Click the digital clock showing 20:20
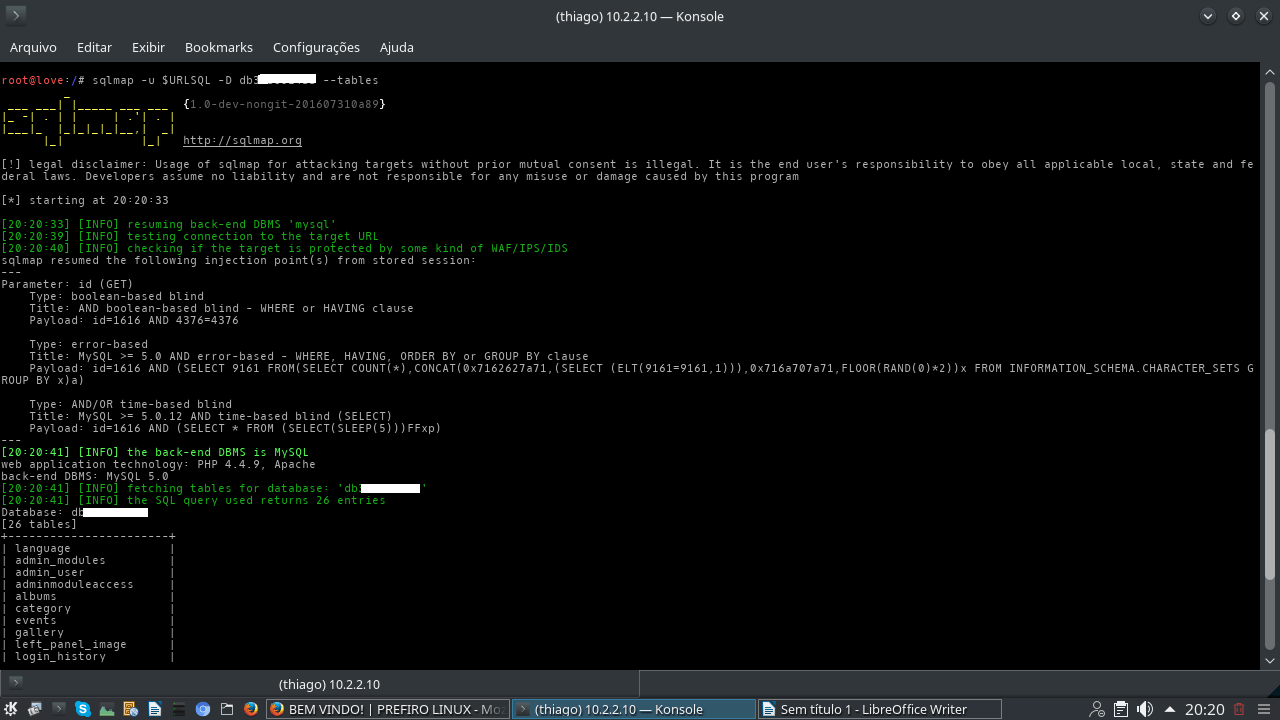The height and width of the screenshot is (720, 1280). 1204,709
